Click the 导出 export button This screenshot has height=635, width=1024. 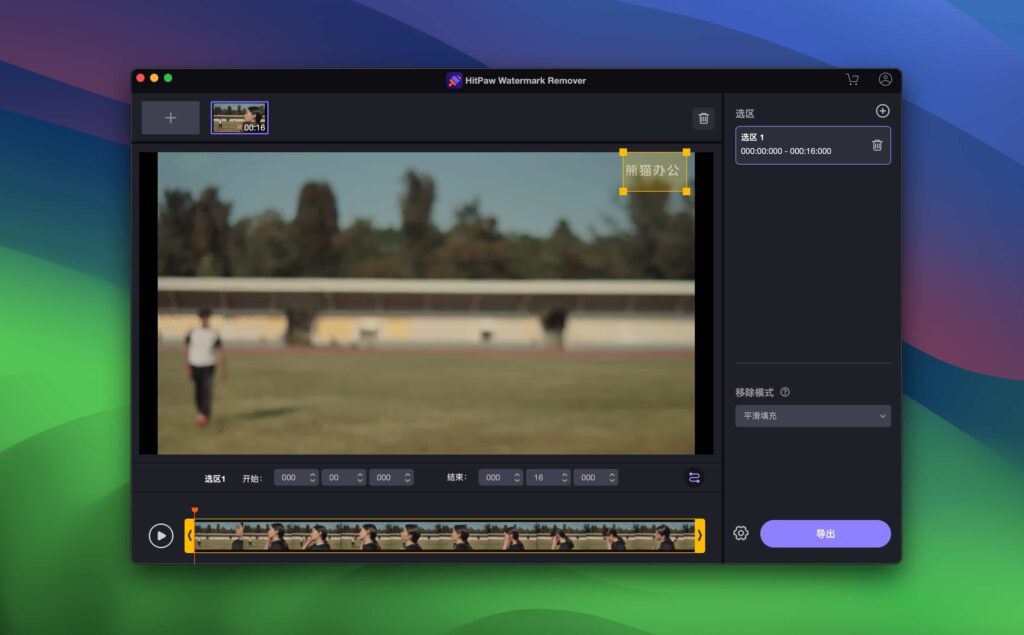825,533
